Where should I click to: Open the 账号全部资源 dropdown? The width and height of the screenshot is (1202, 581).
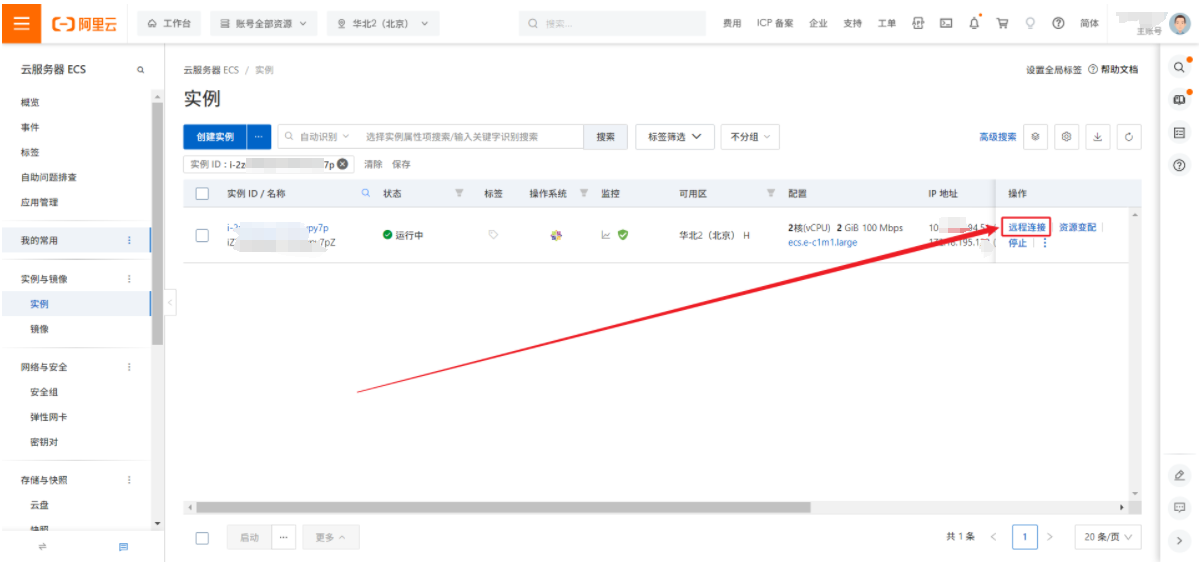(x=263, y=23)
